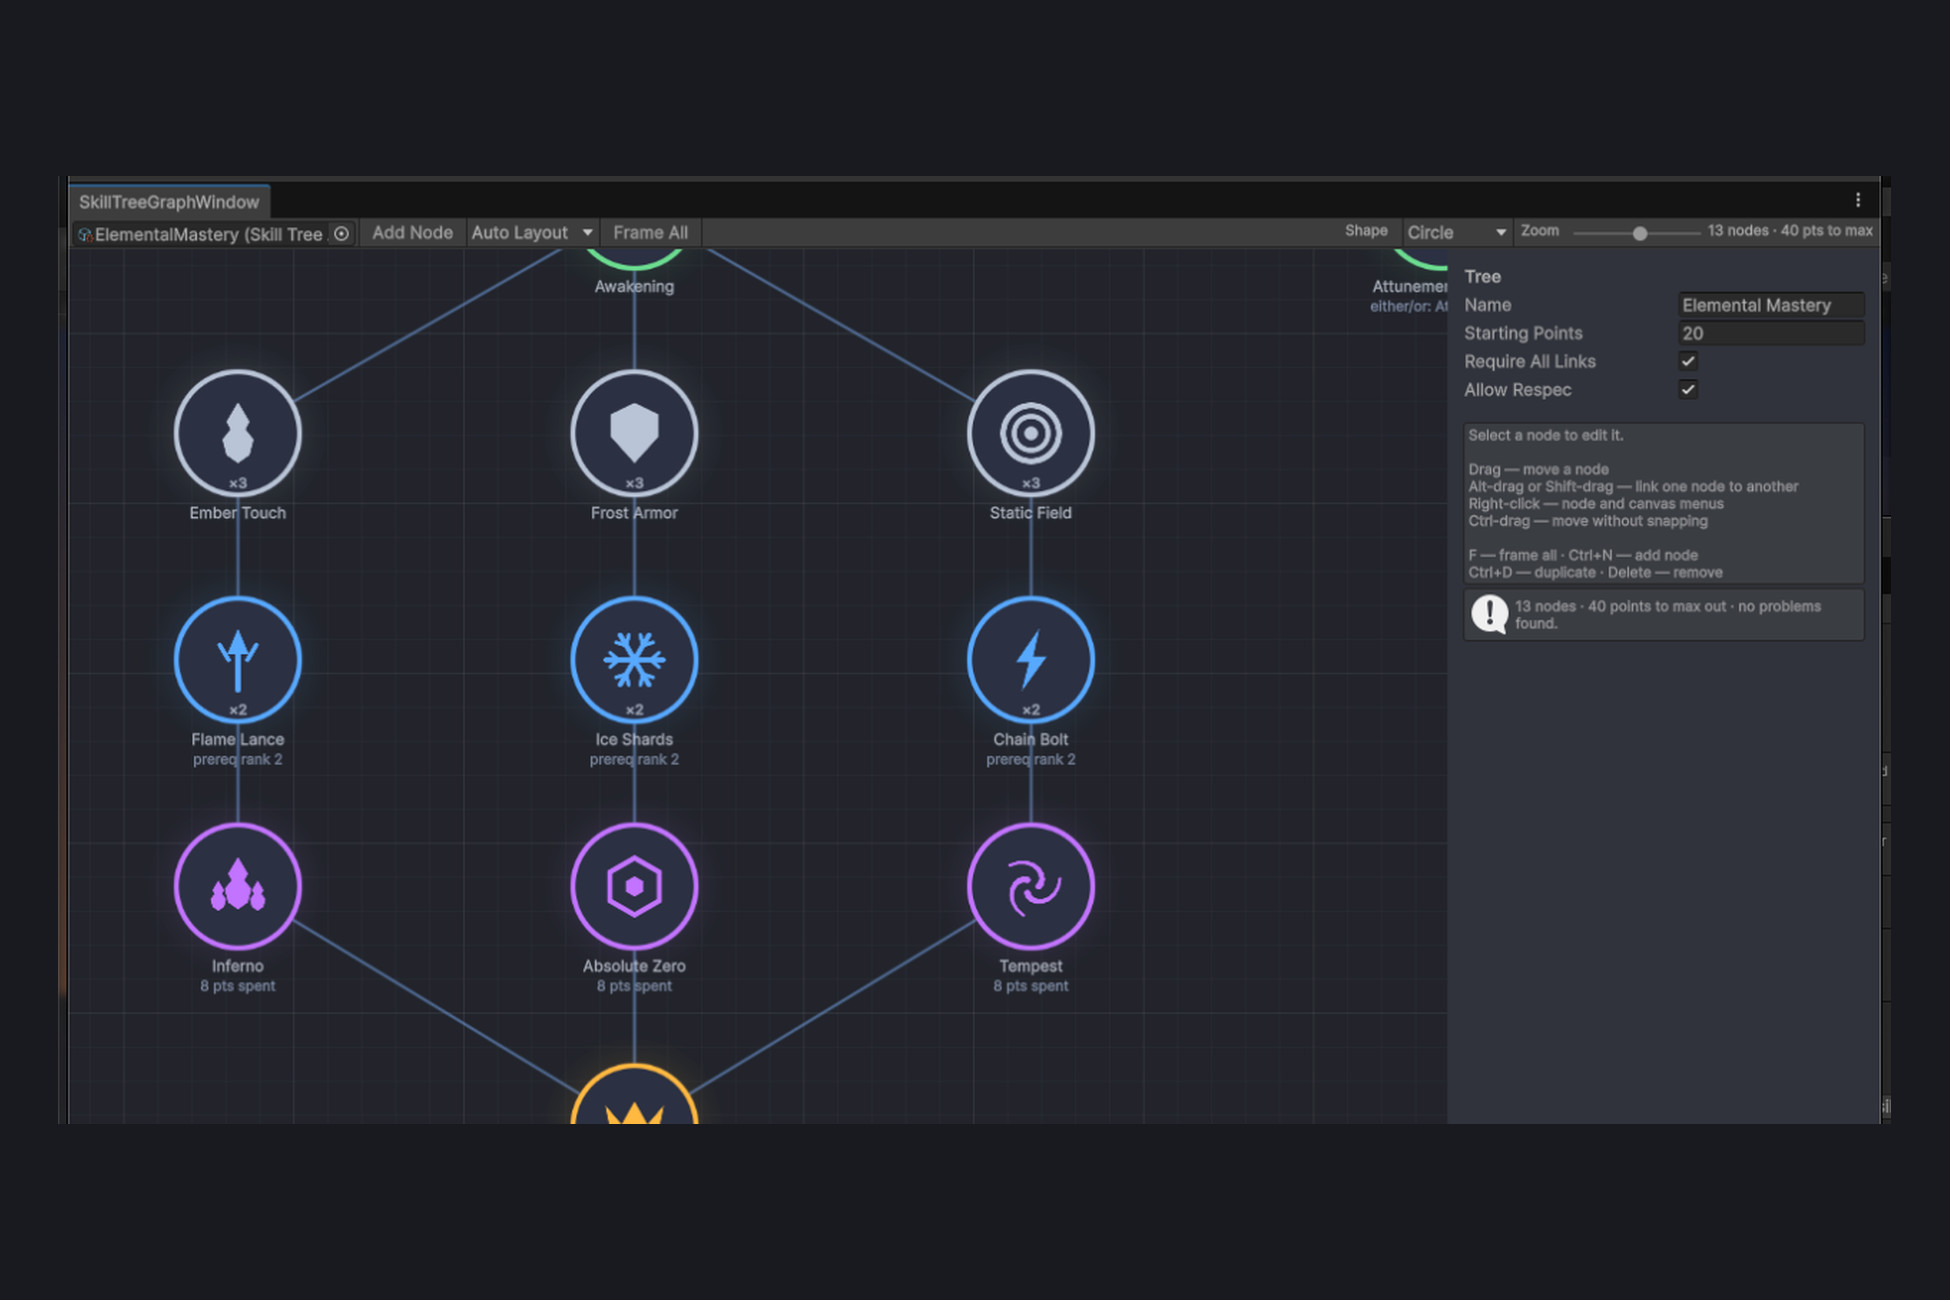Screen dimensions: 1950x1300
Task: Click the Awakening node label
Action: point(634,286)
